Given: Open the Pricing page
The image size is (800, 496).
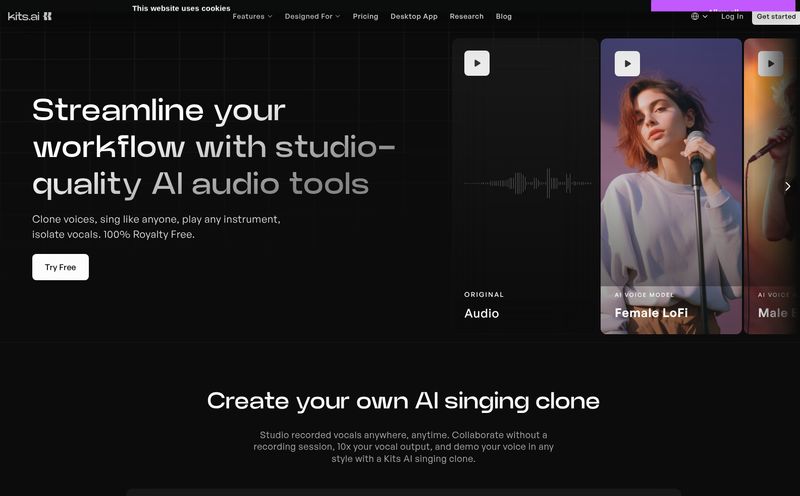Looking at the screenshot, I should click(365, 16).
